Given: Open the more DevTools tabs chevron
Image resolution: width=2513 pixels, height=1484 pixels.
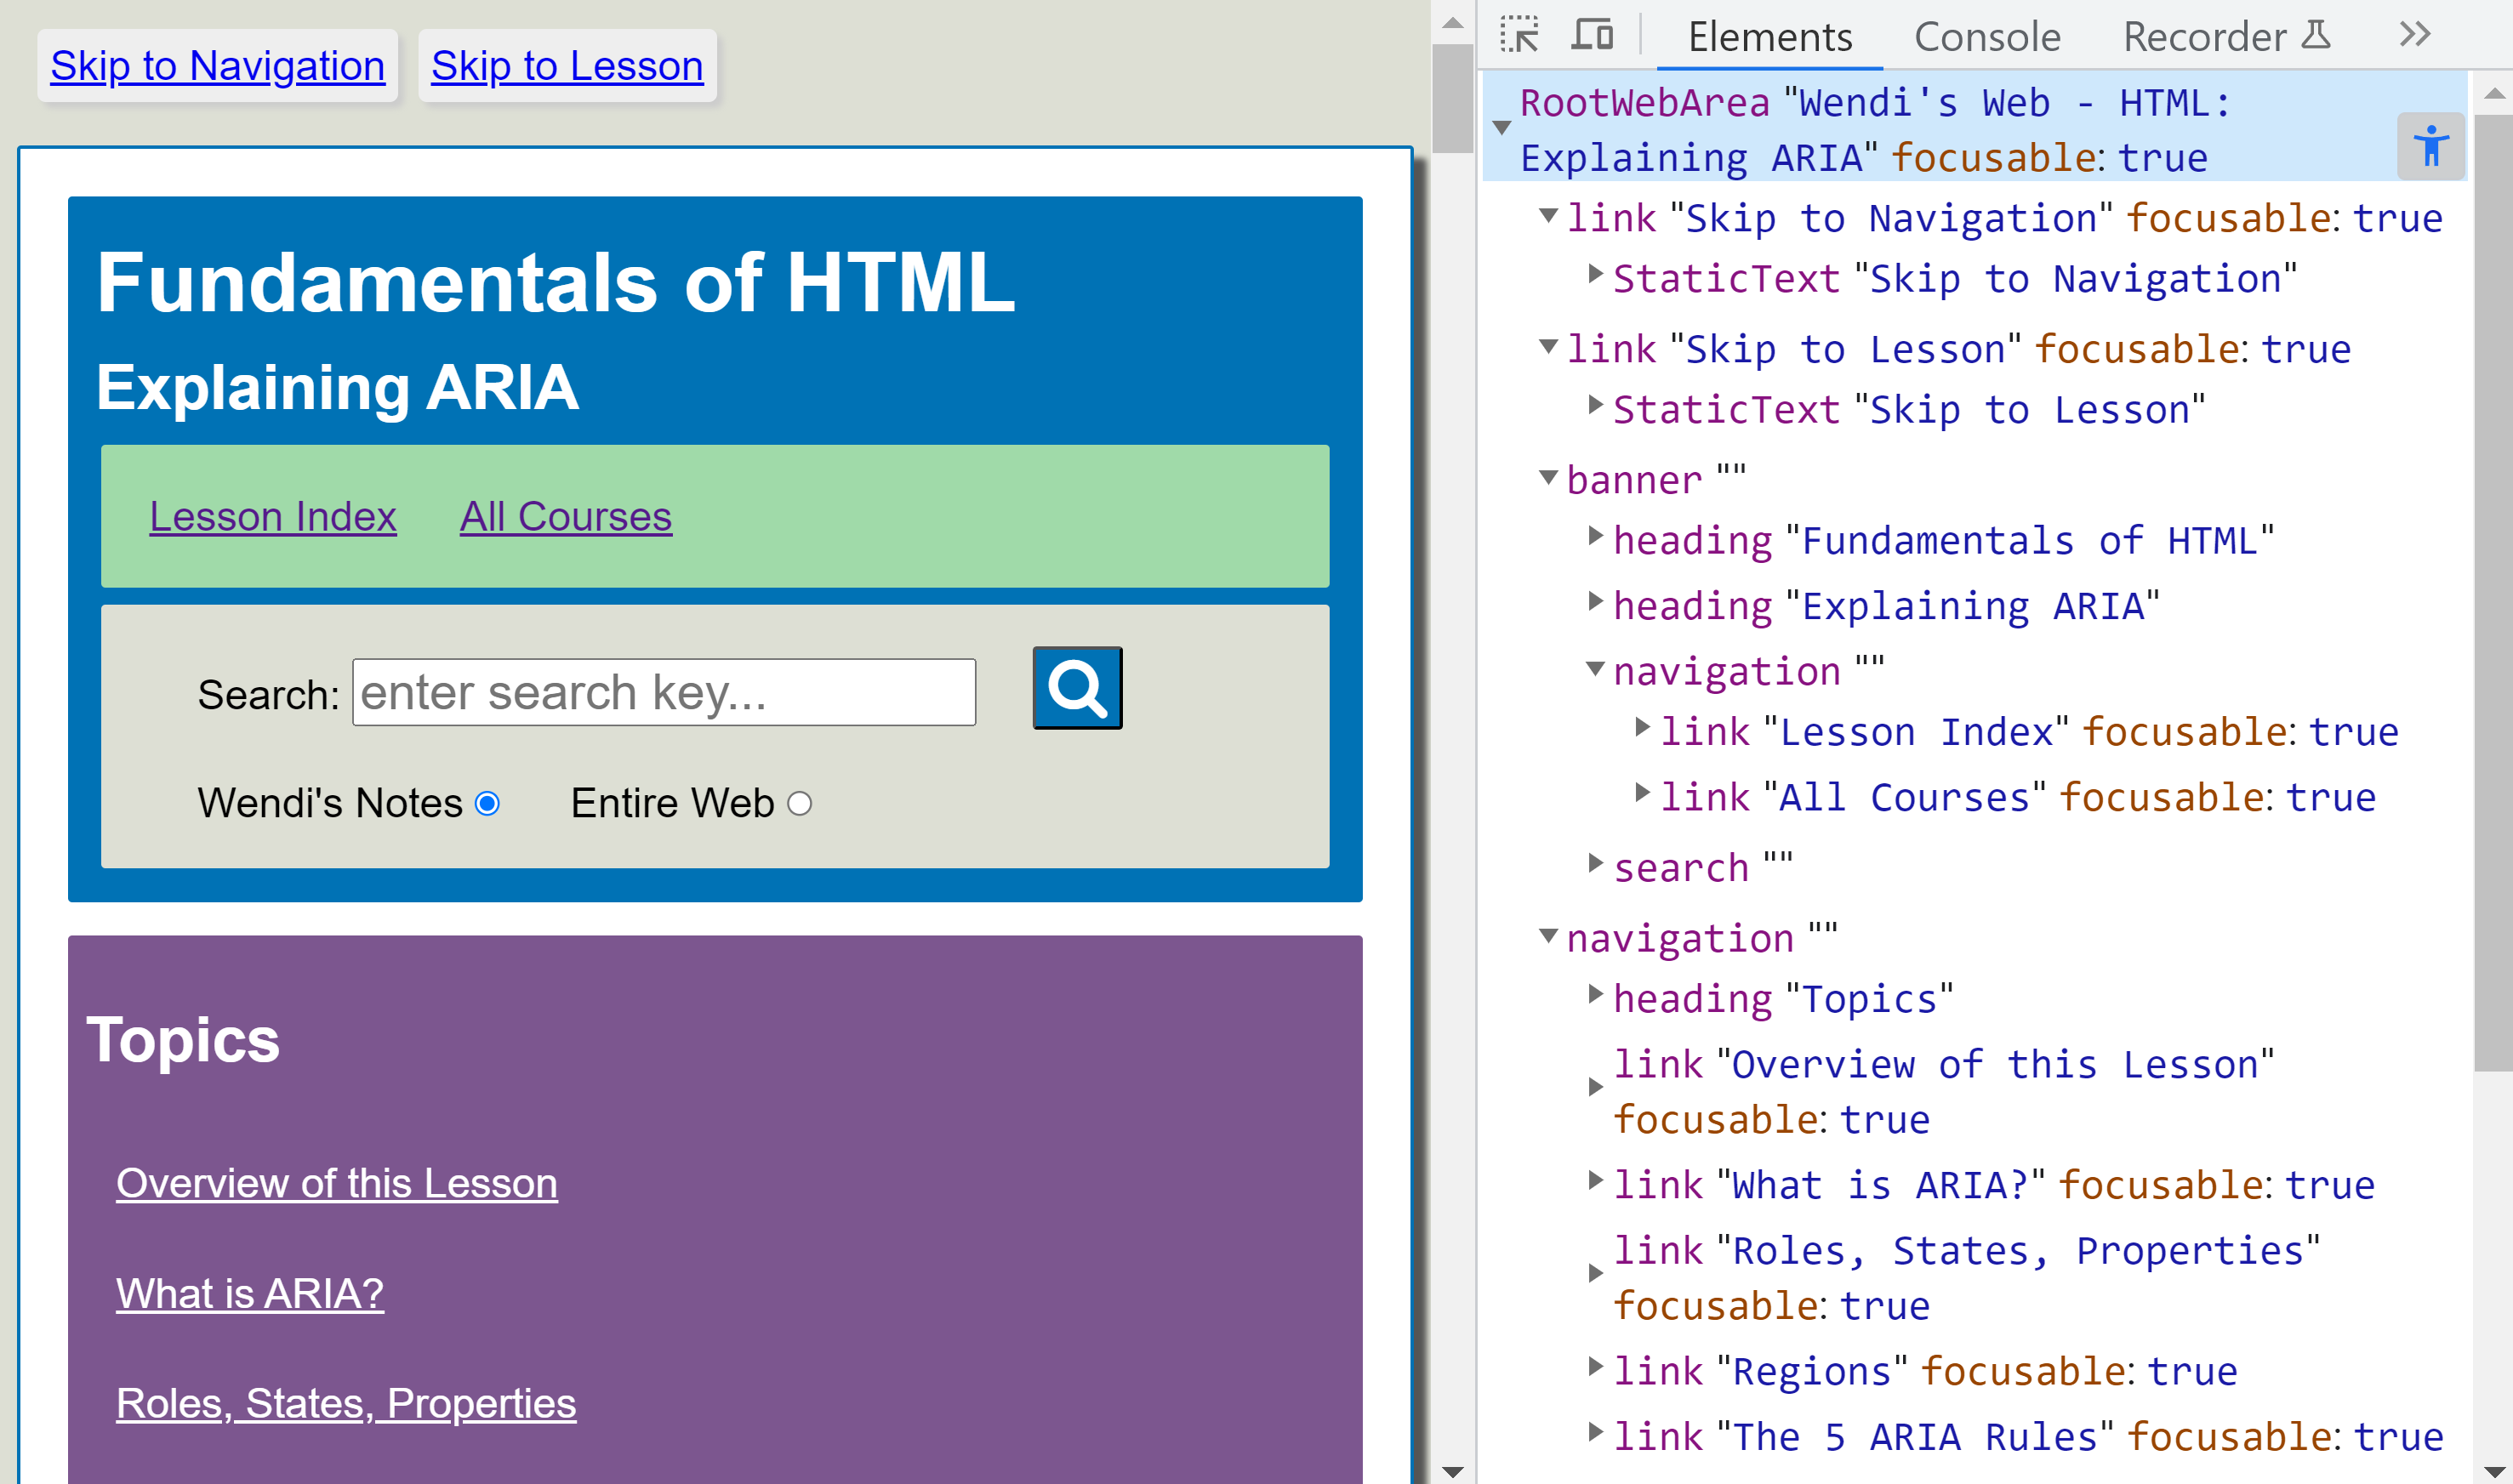Looking at the screenshot, I should point(2414,35).
